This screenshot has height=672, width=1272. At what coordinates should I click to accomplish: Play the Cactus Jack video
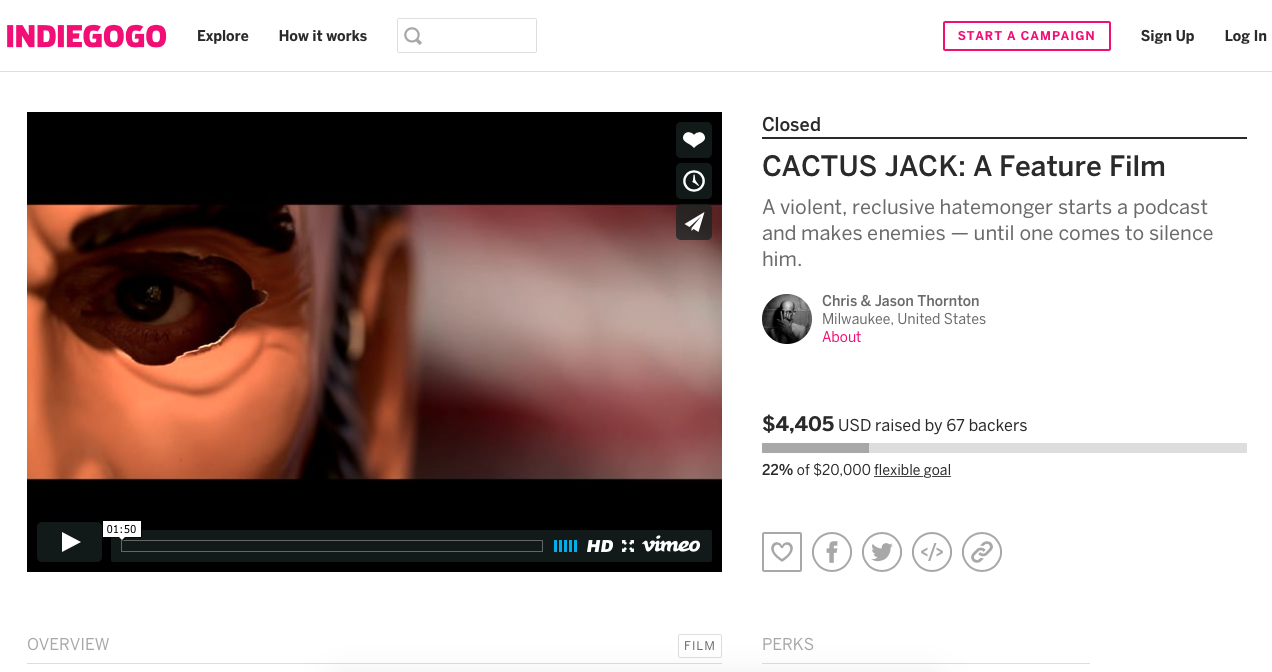tap(70, 542)
